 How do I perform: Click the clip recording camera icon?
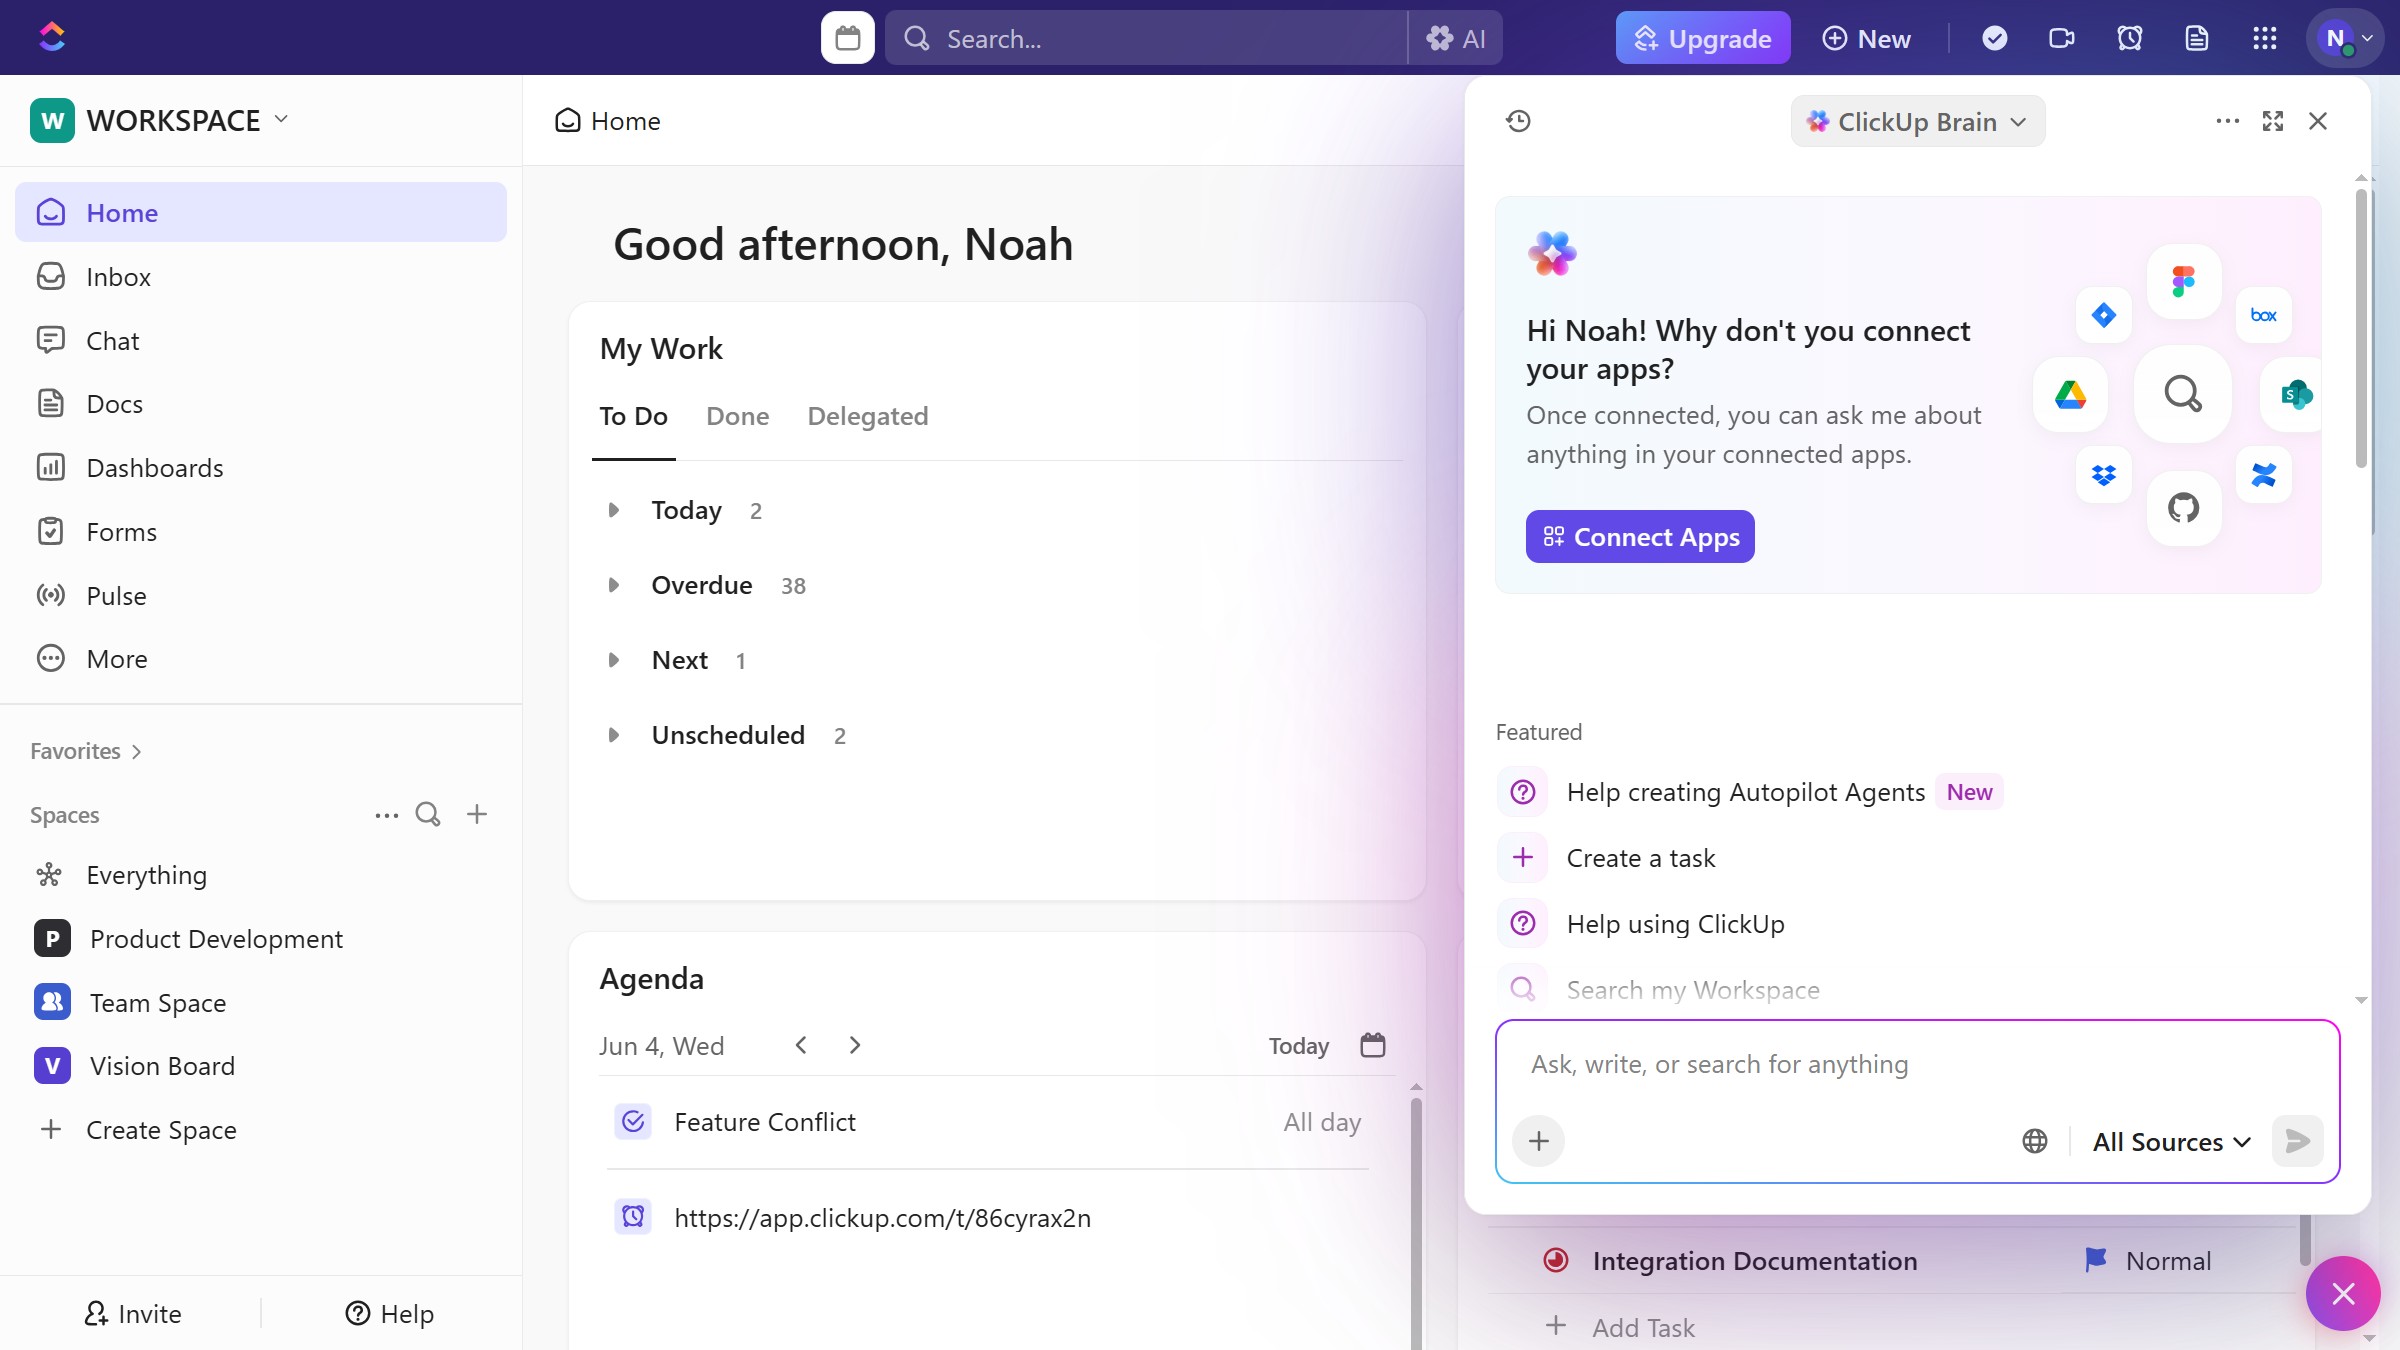click(x=2061, y=38)
